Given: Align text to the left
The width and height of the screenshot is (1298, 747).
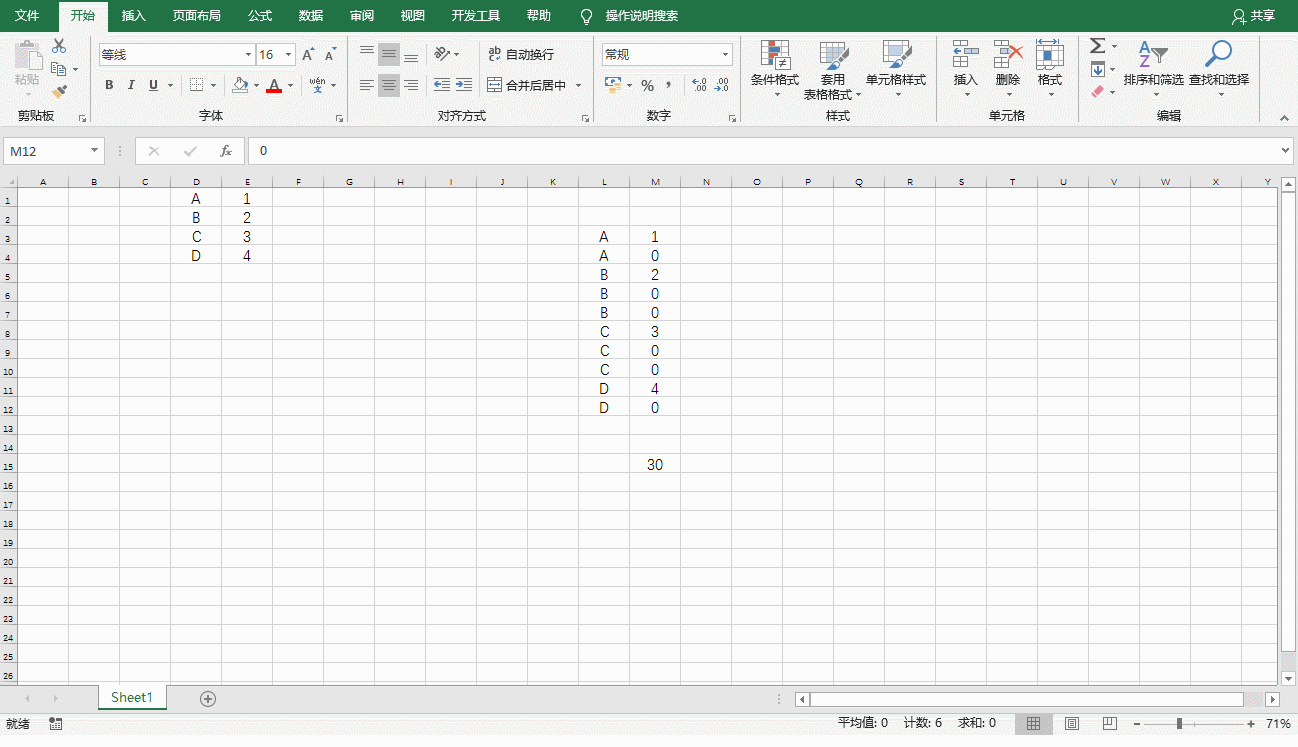Looking at the screenshot, I should (366, 85).
